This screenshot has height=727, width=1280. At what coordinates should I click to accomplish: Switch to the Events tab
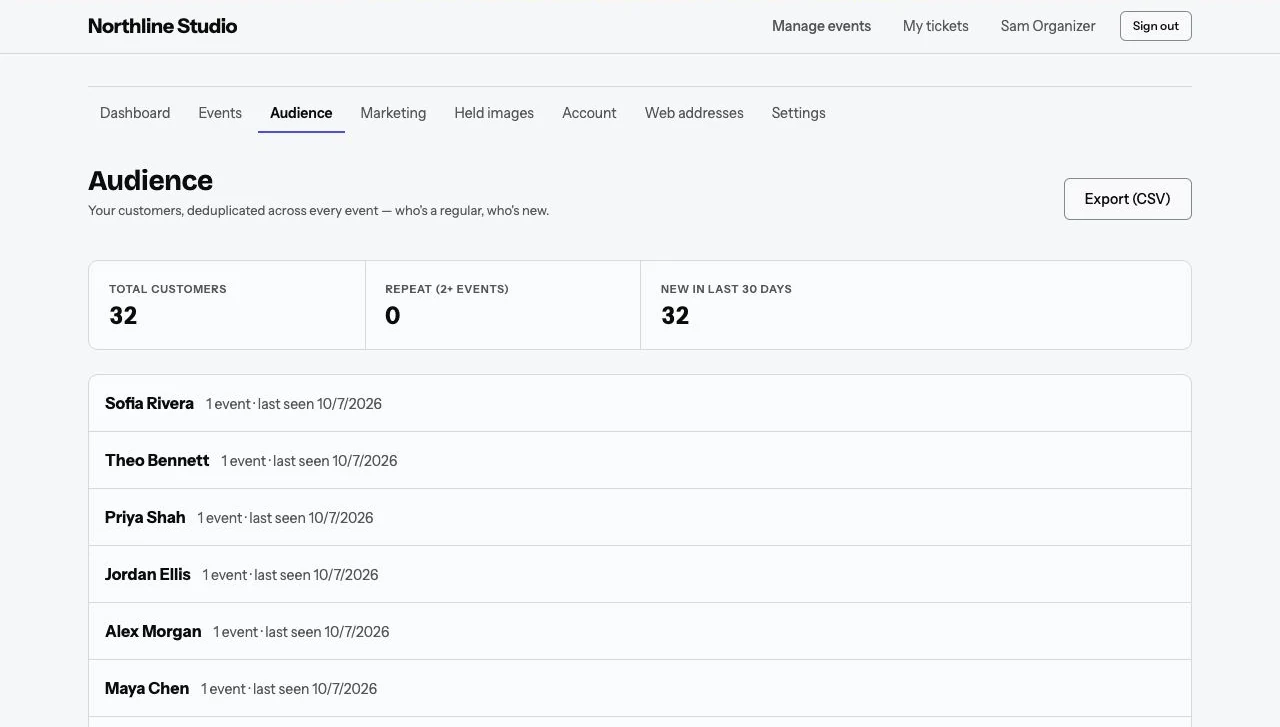point(220,113)
